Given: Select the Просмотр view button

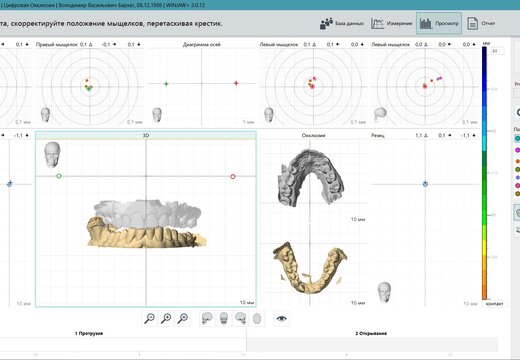Looking at the screenshot, I should [439, 23].
